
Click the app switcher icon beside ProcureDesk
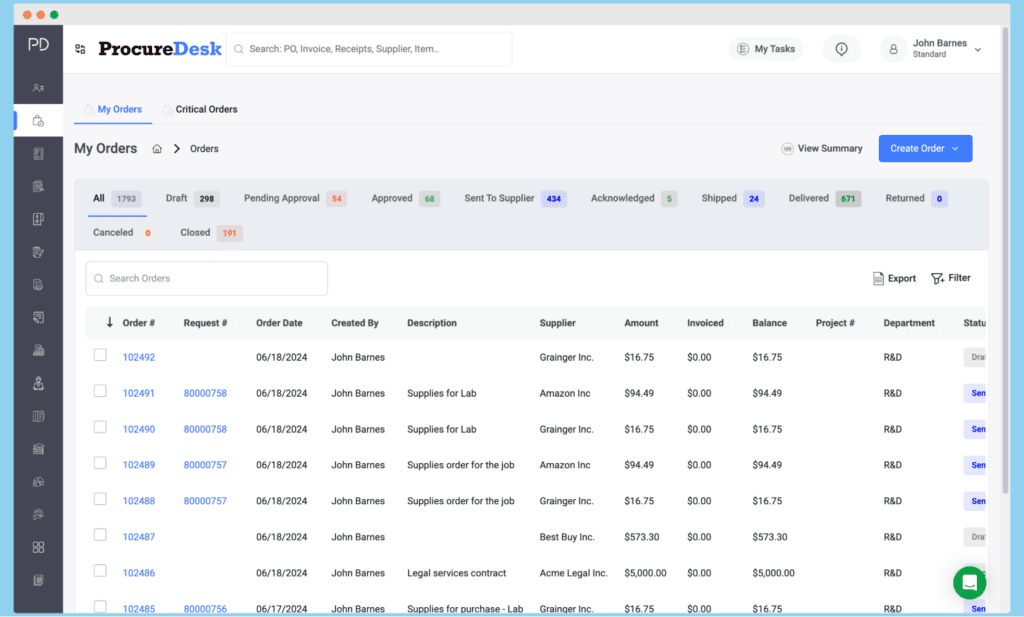click(x=80, y=49)
